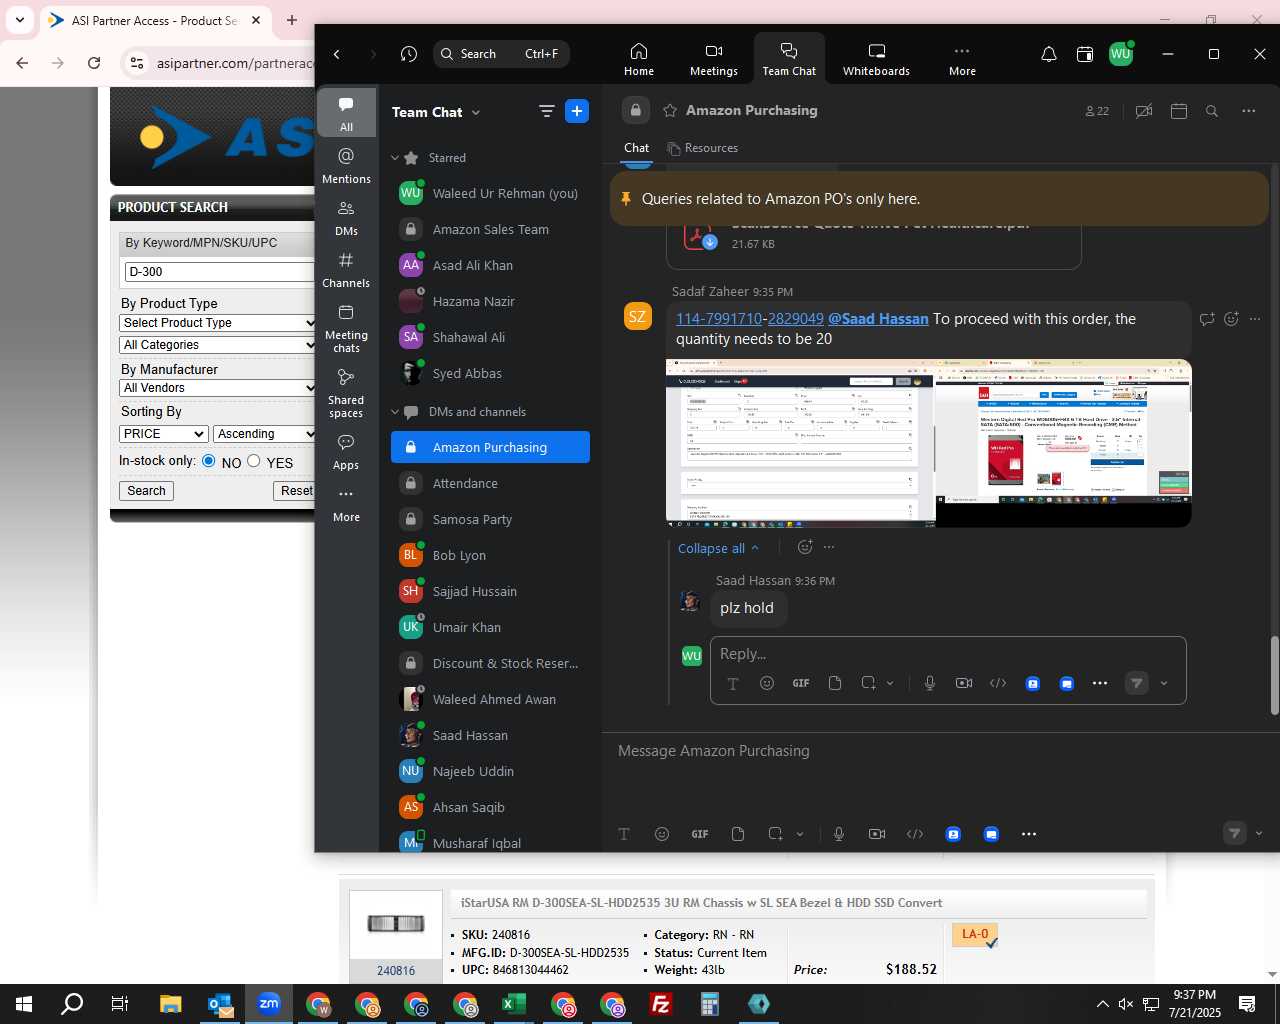Open DMs in Zoom sidebar

coord(346,217)
